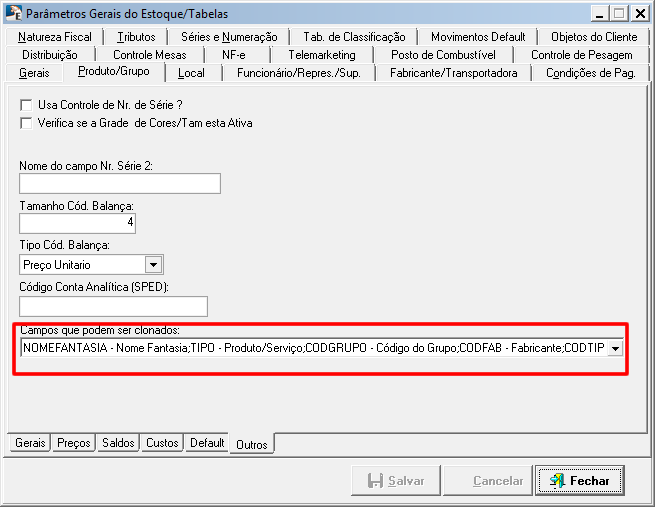
Task: Open the Tributos tab
Action: pos(136,37)
